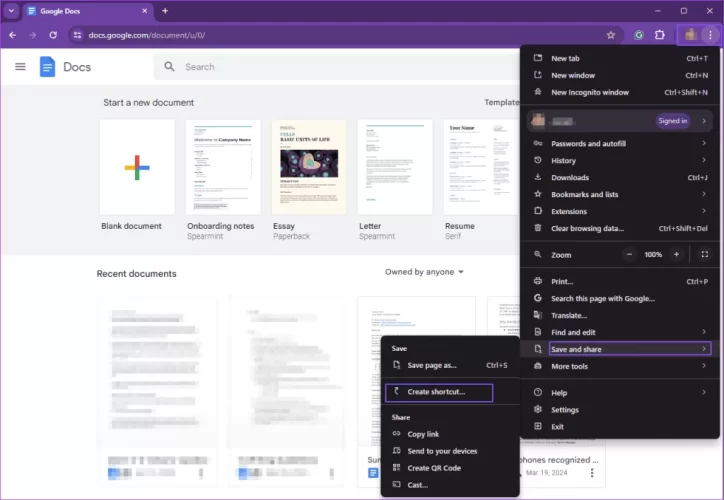This screenshot has width=724, height=500.
Task: Open the Chrome three-dot menu button
Action: [710, 35]
